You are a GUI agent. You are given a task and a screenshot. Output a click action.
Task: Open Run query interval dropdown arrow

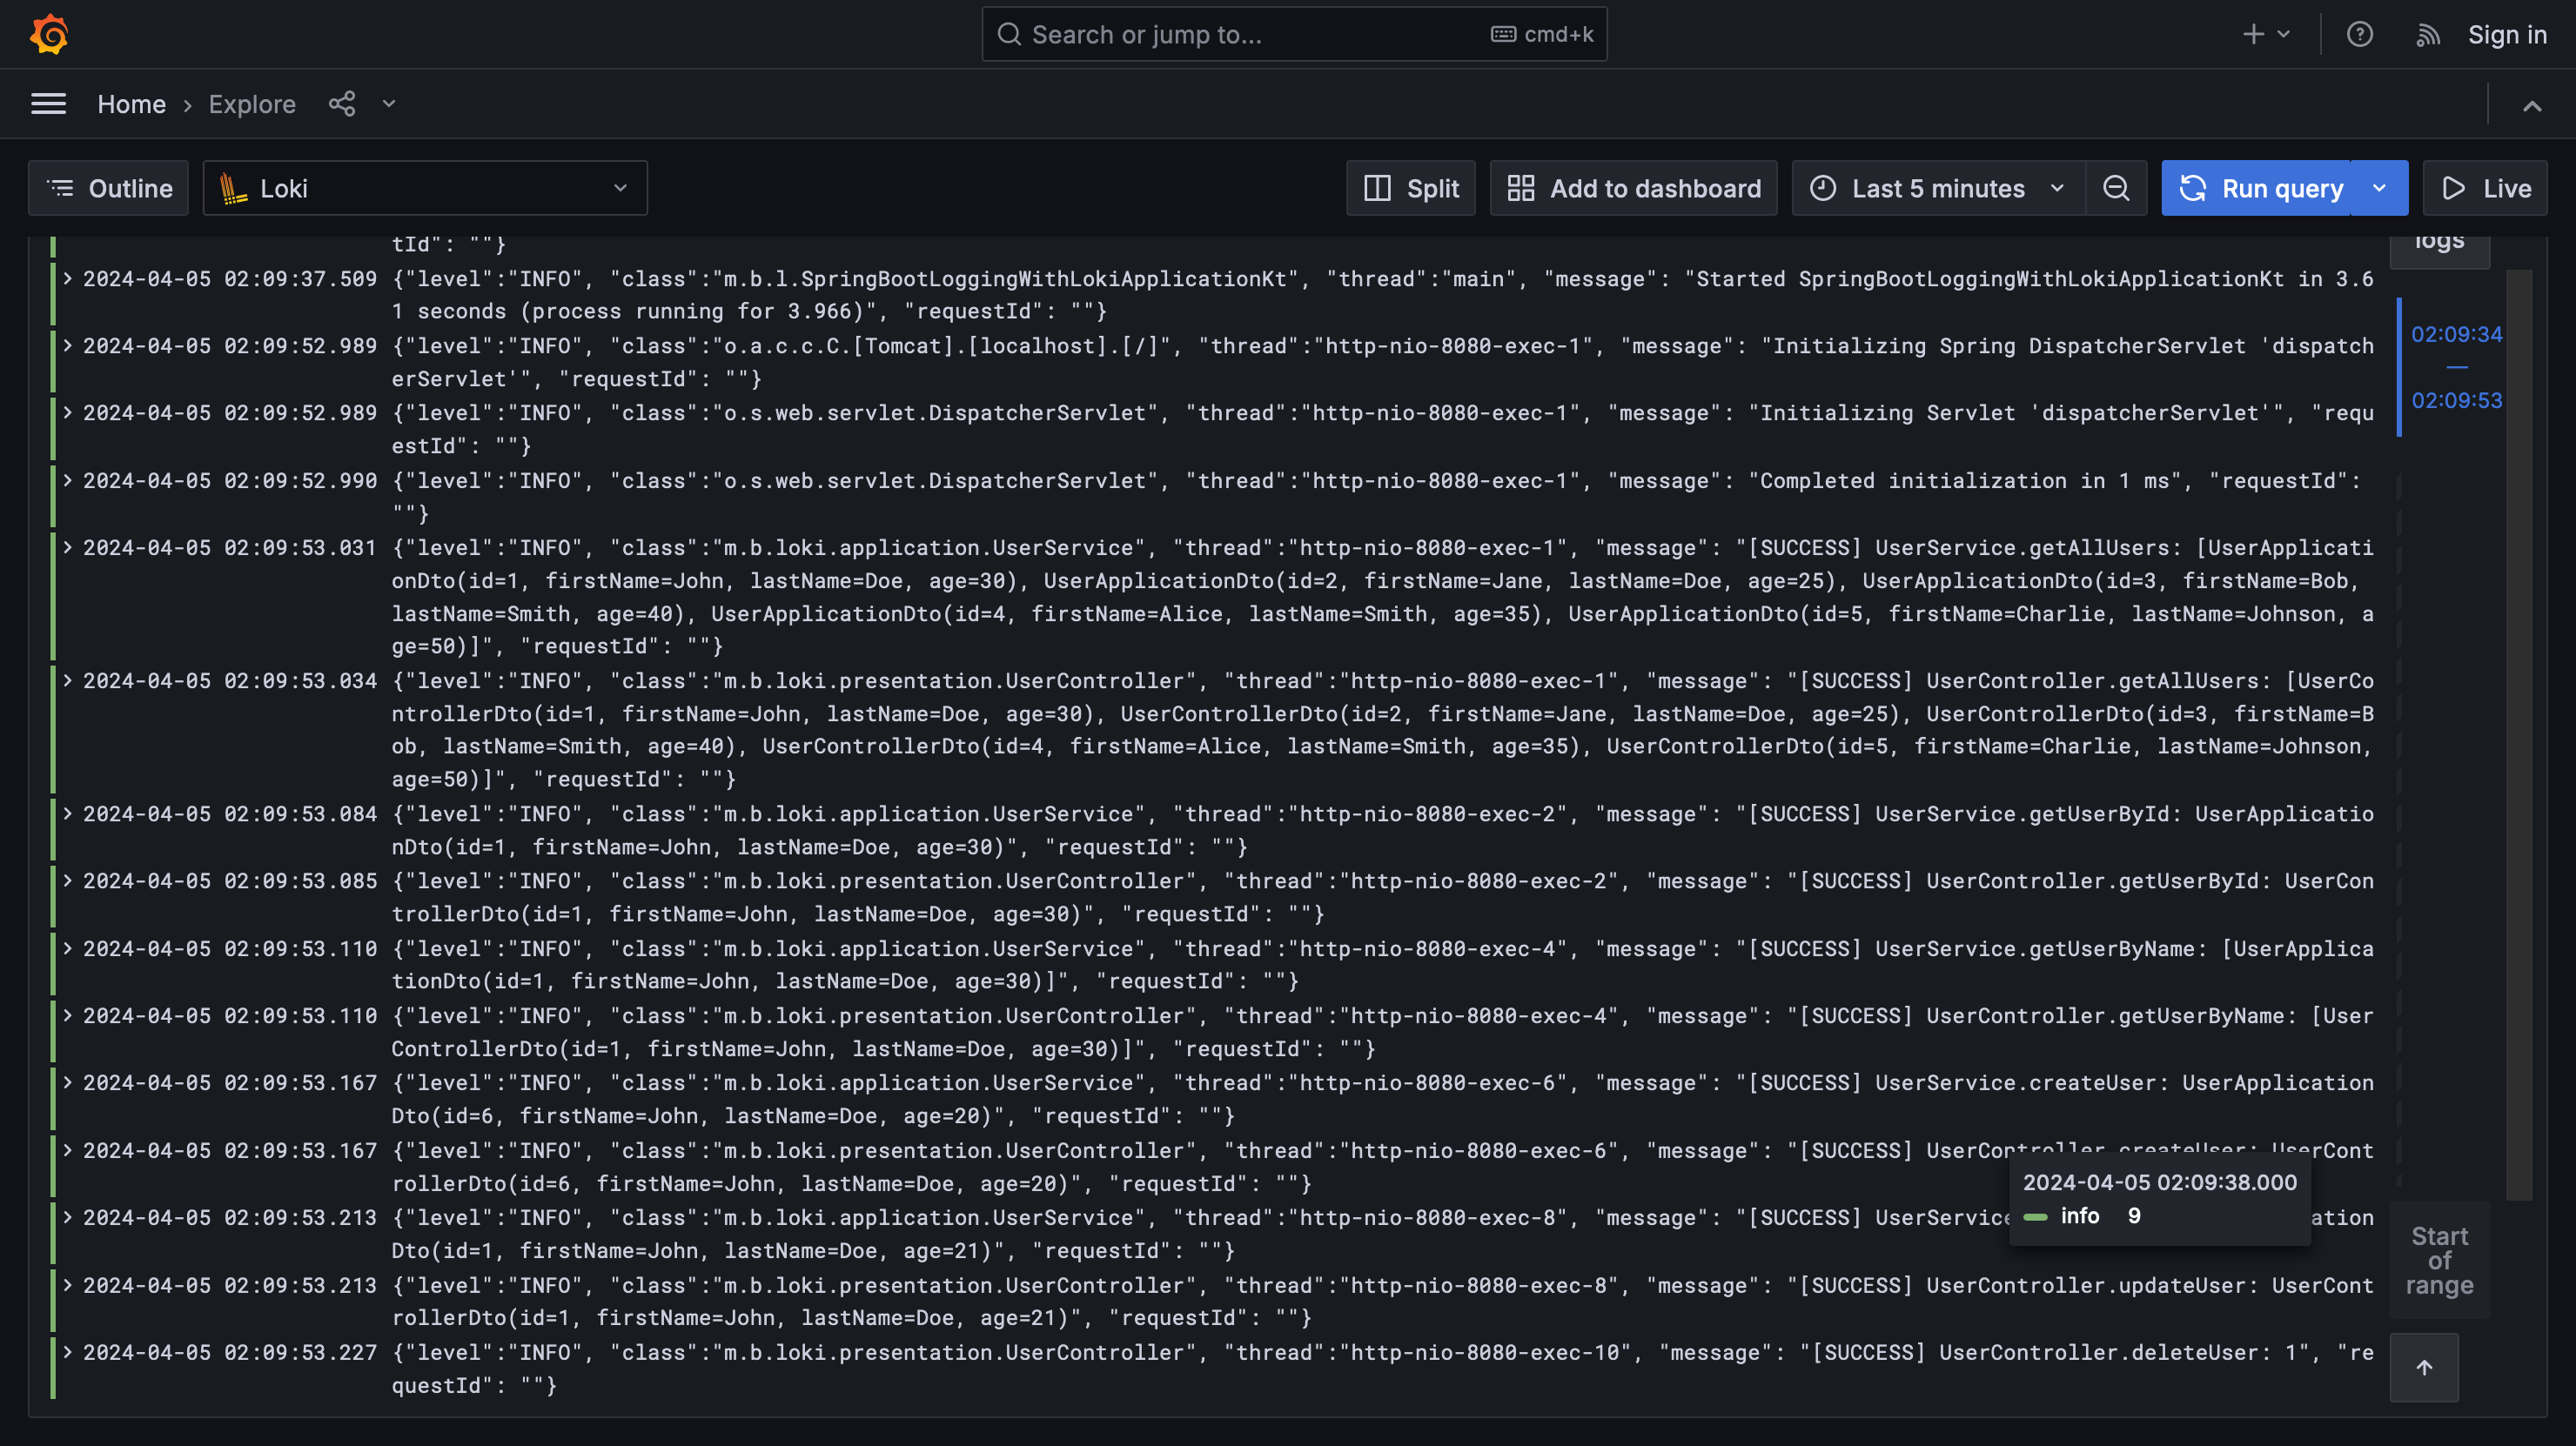click(2379, 188)
